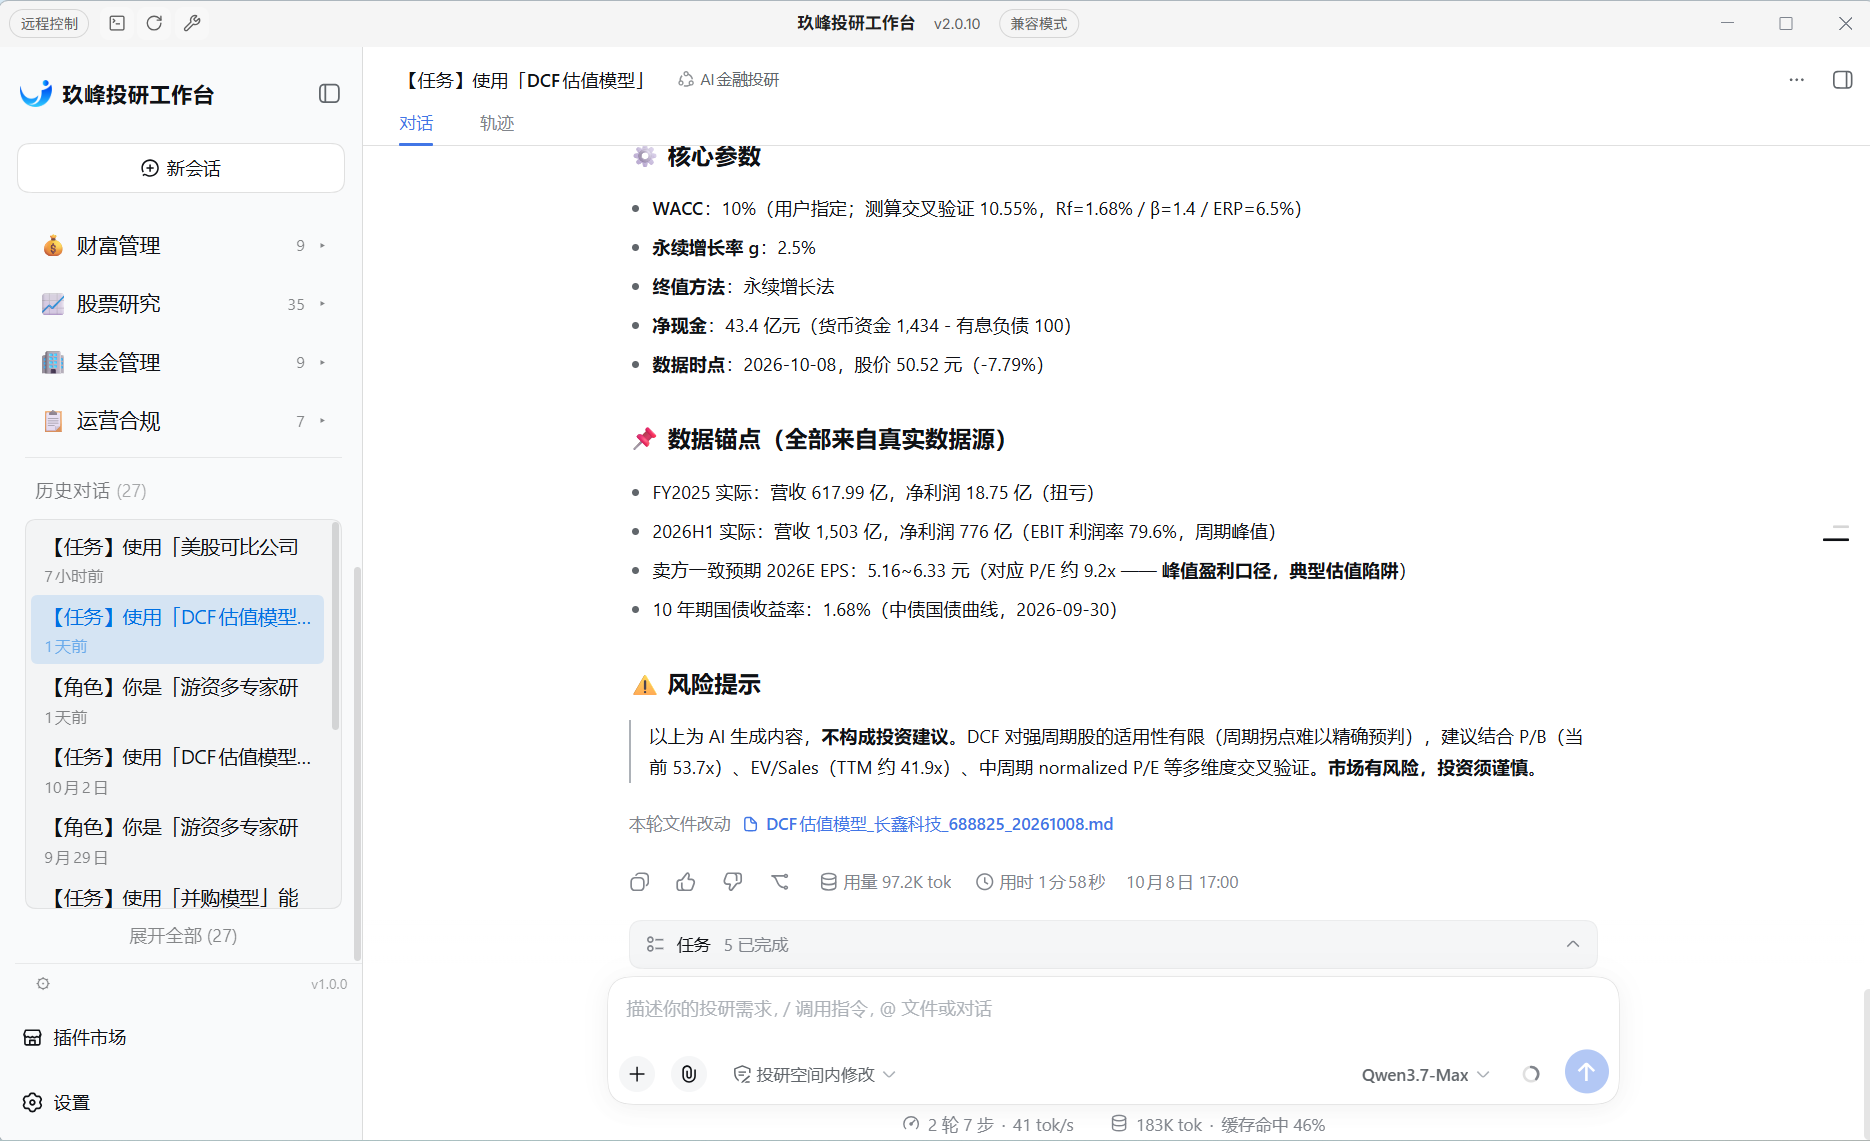Open history item 【任务】使用「DCF估值模型 from 10月2日
This screenshot has width=1870, height=1141.
178,770
